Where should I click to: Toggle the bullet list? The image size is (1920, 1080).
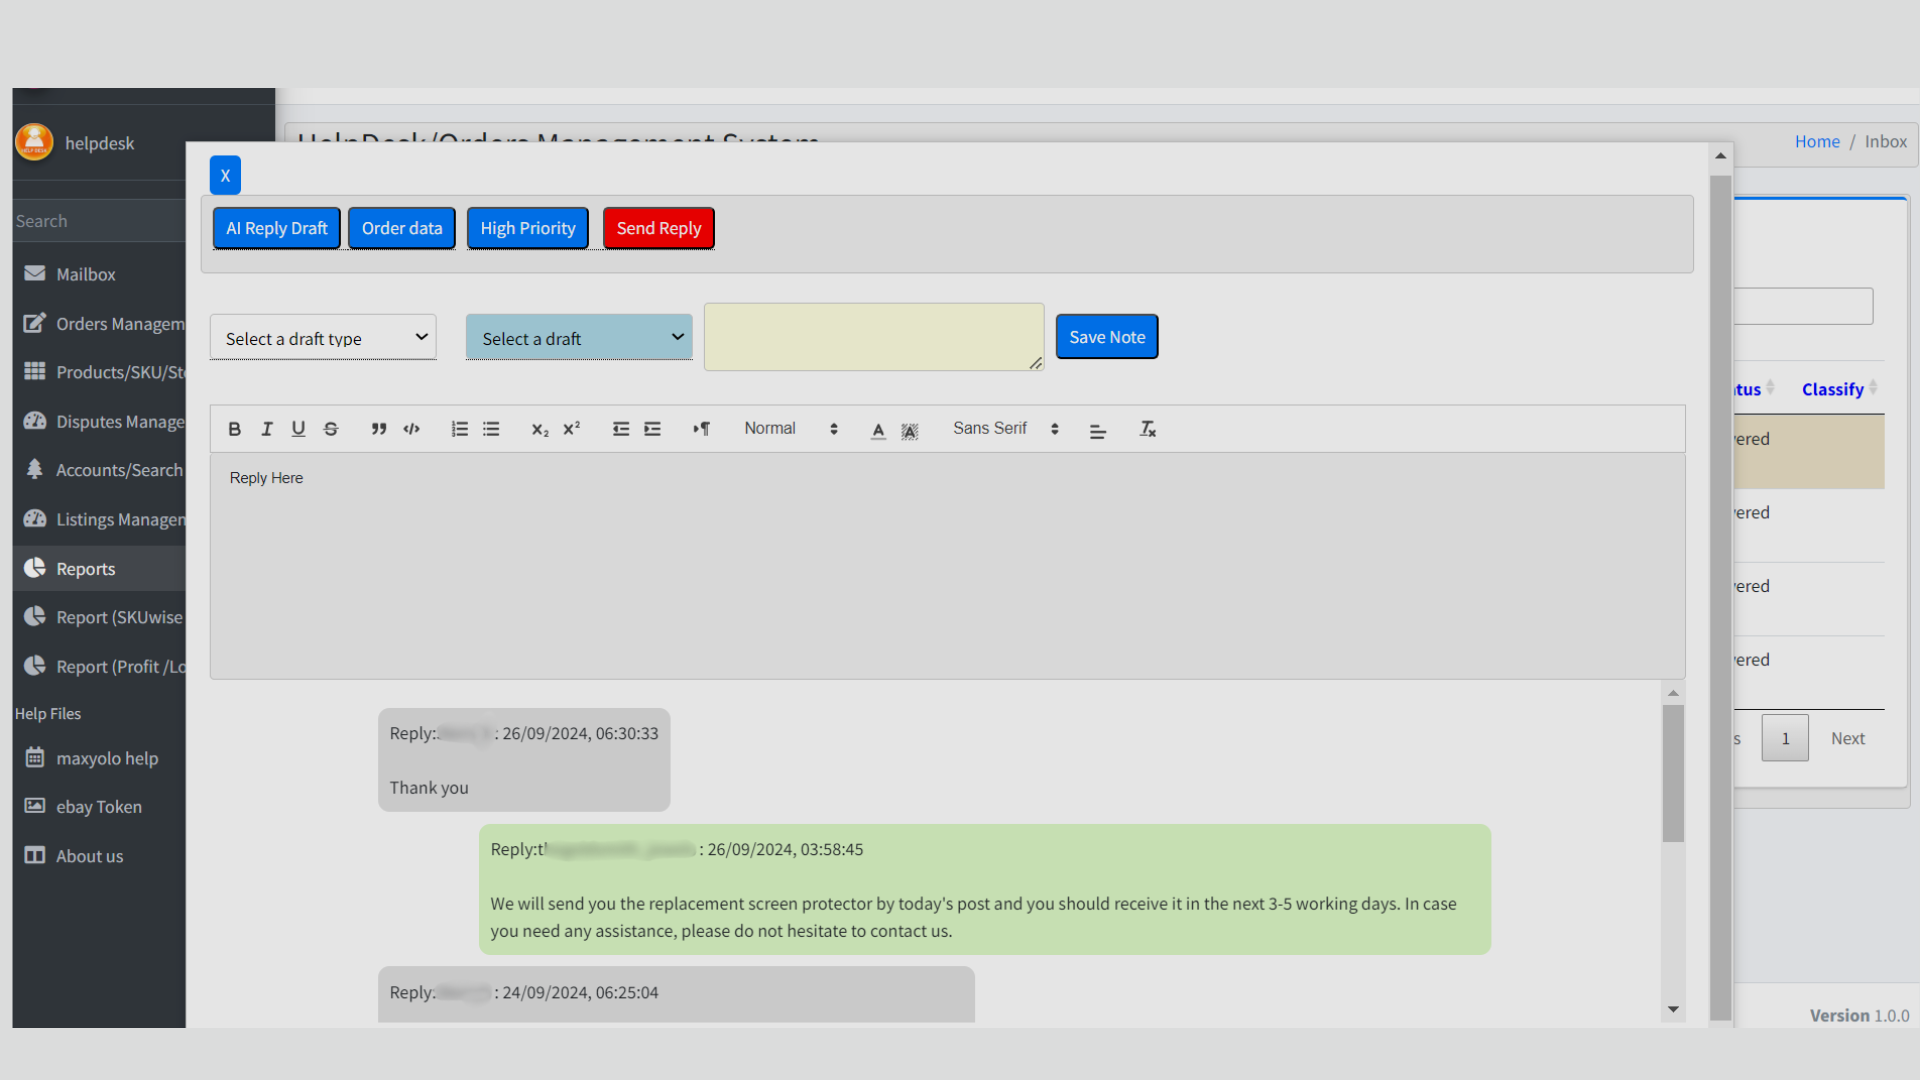click(x=491, y=429)
